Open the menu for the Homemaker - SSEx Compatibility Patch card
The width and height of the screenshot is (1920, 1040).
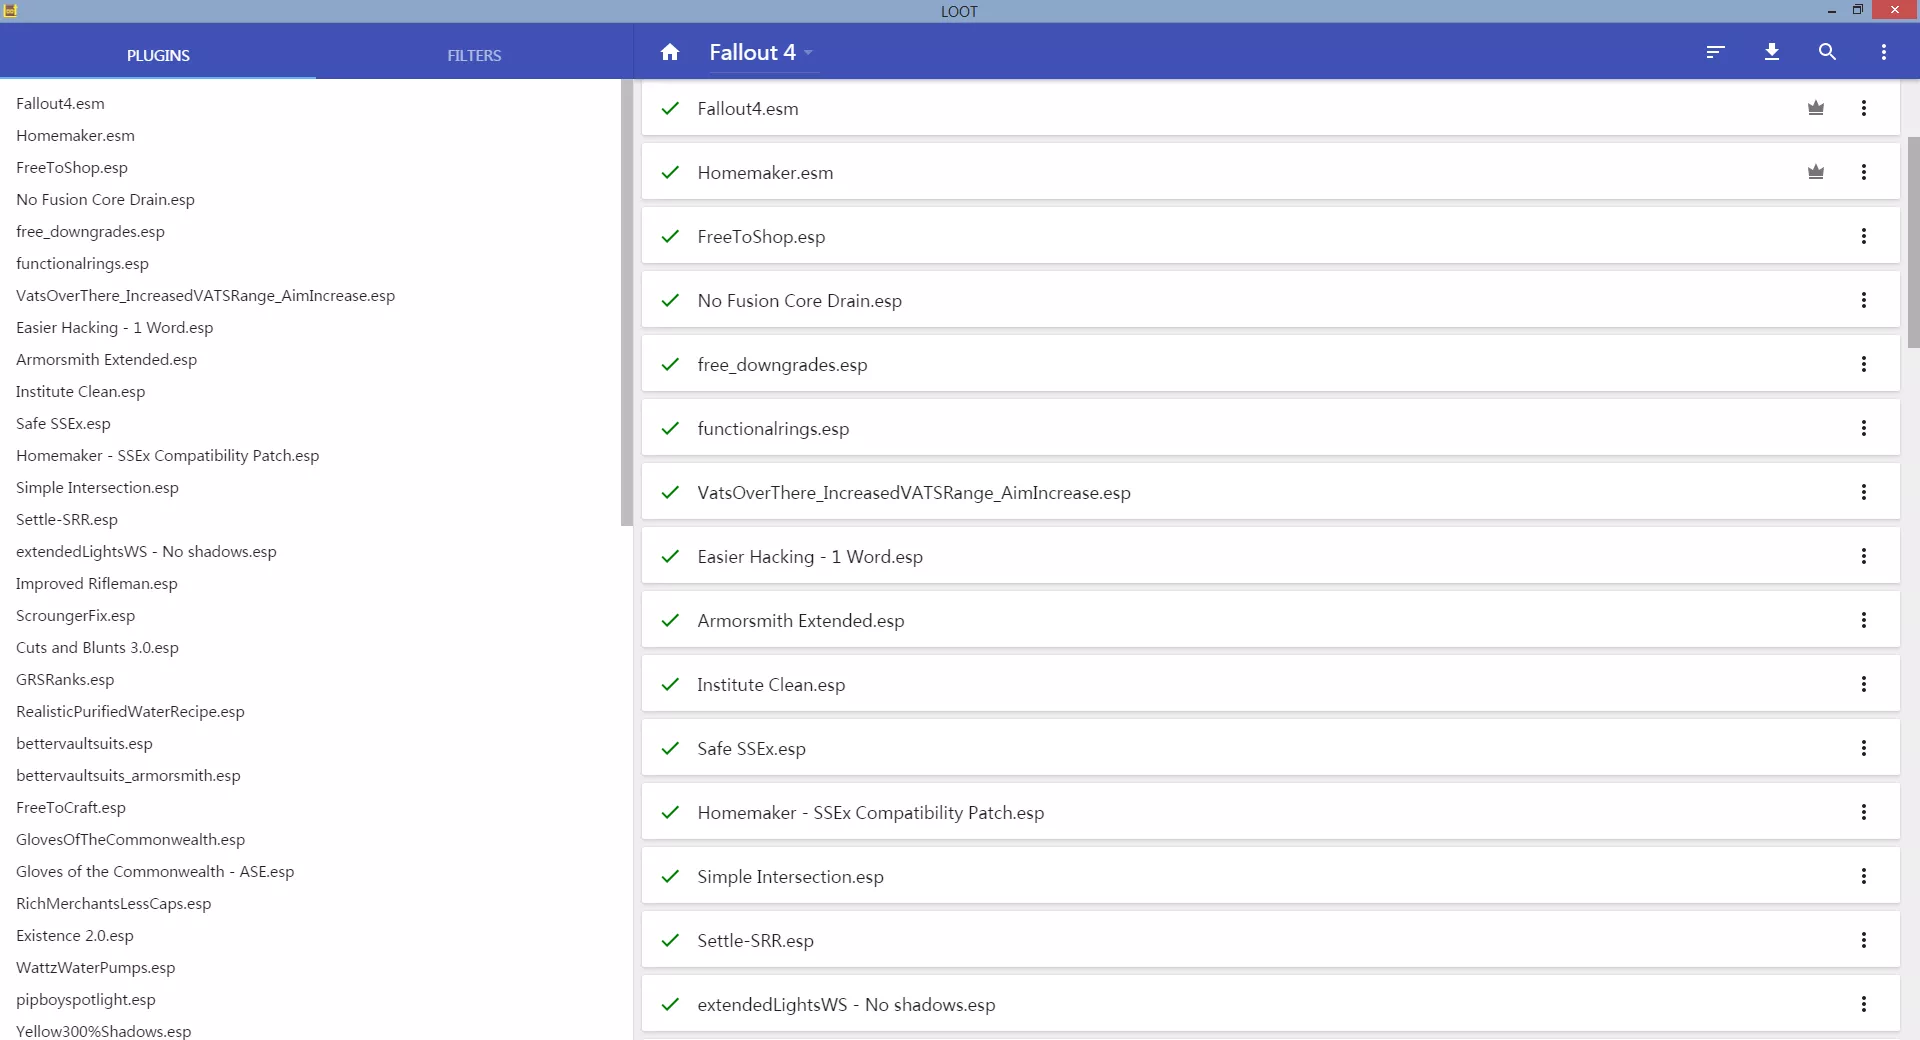(x=1864, y=812)
